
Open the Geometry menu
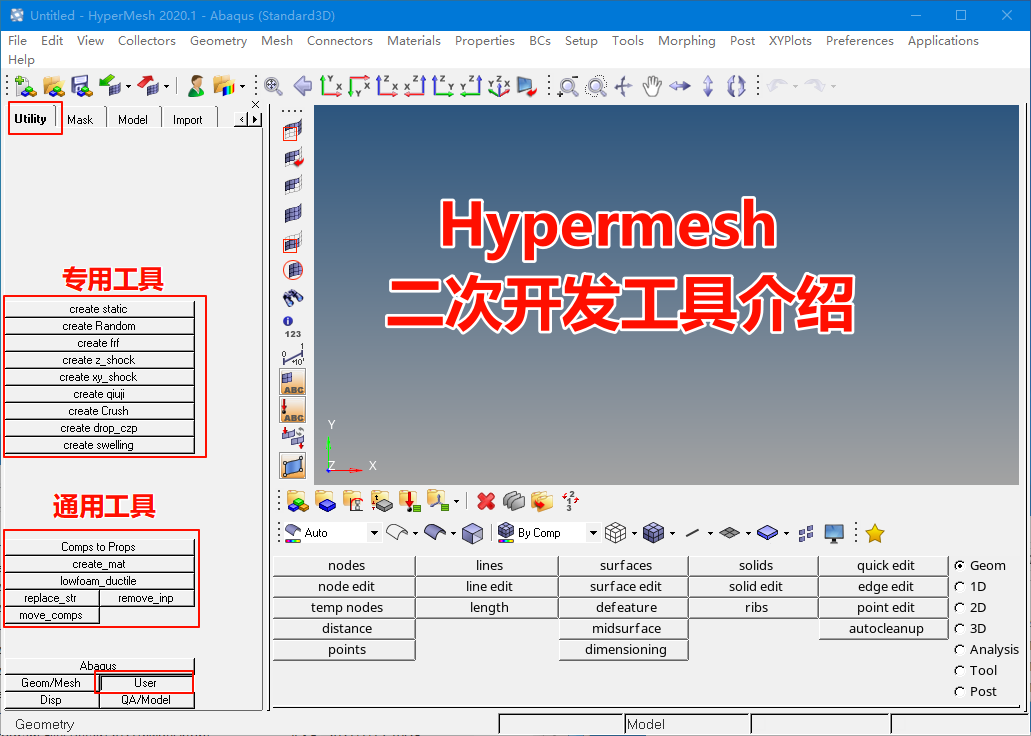click(218, 41)
